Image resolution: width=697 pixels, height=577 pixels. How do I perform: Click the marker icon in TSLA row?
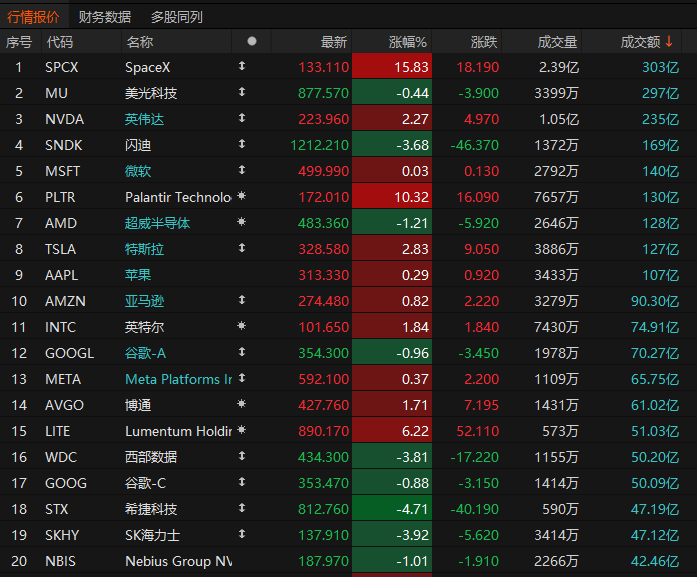click(242, 248)
